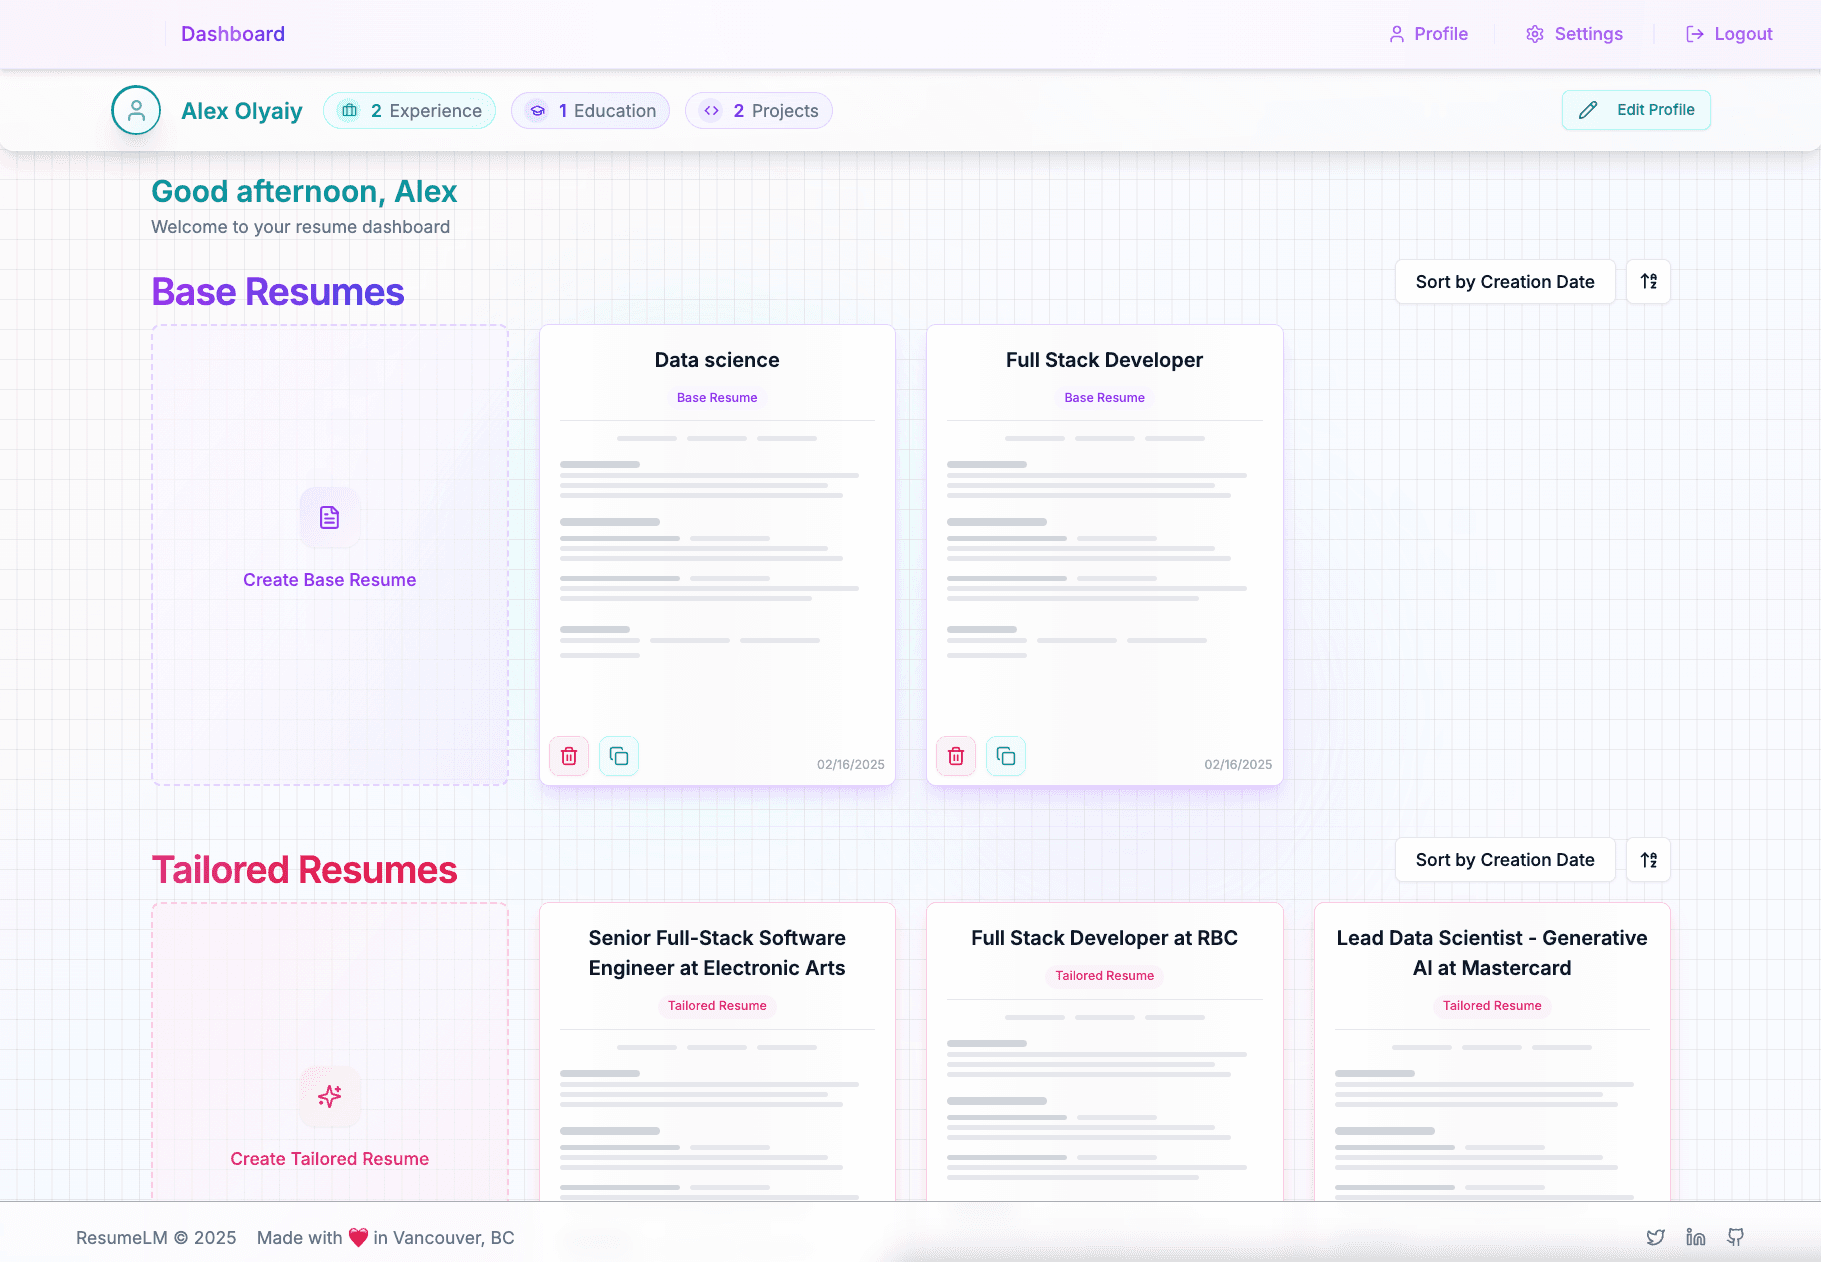
Task: Click trash icon on Full Stack Developer resume
Action: (x=956, y=756)
